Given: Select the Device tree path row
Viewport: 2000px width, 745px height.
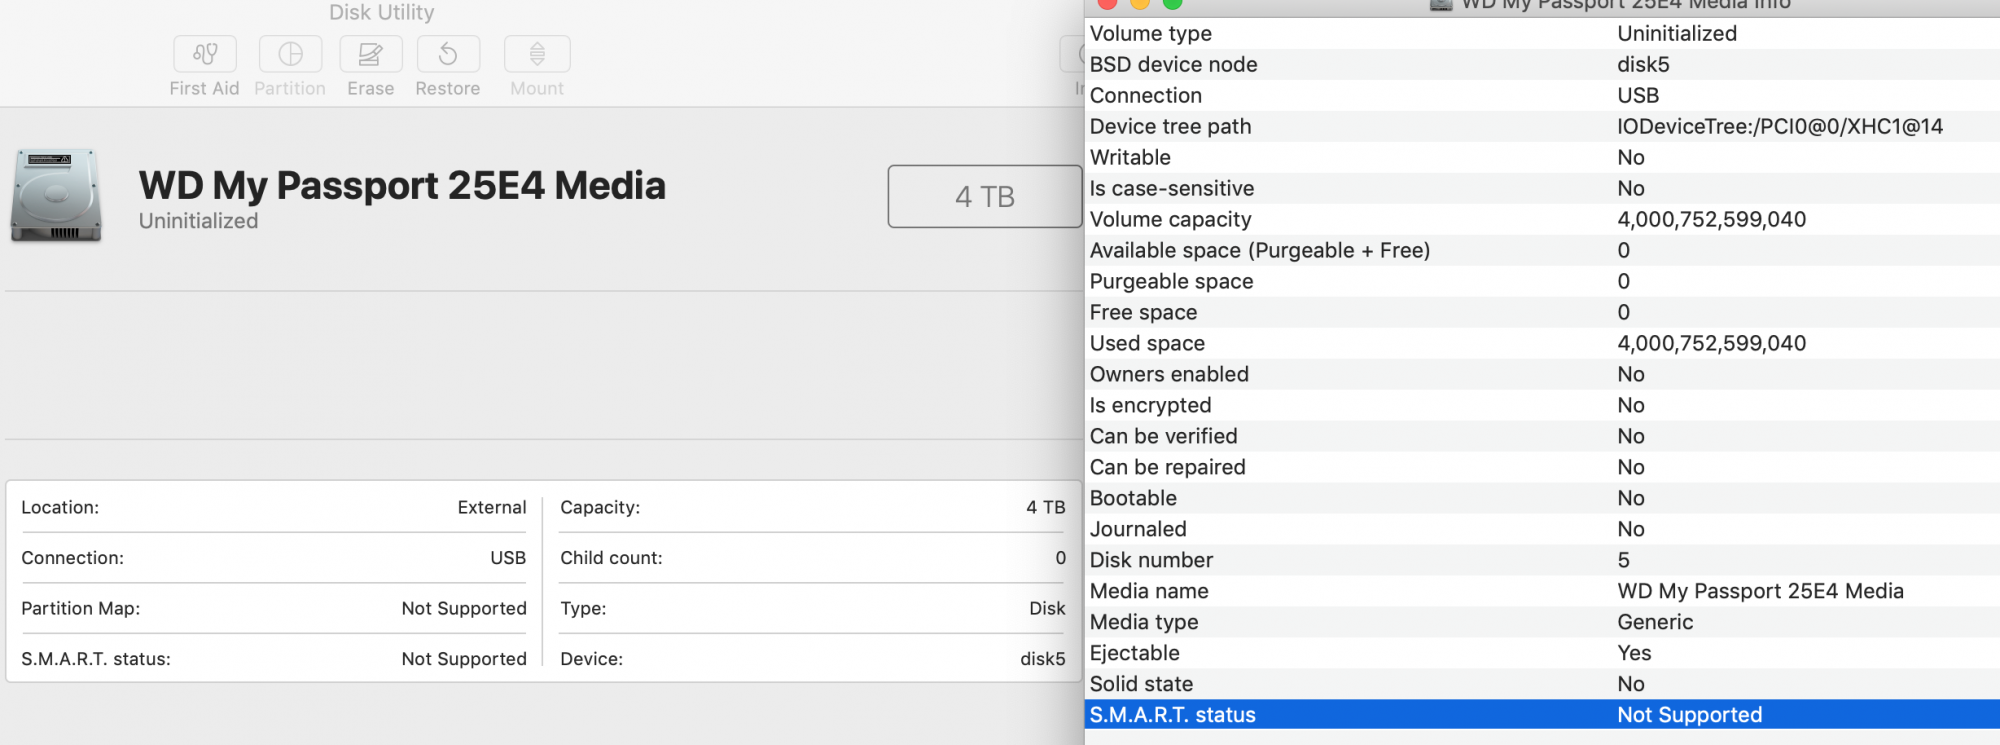Looking at the screenshot, I should pyautogui.click(x=1541, y=127).
